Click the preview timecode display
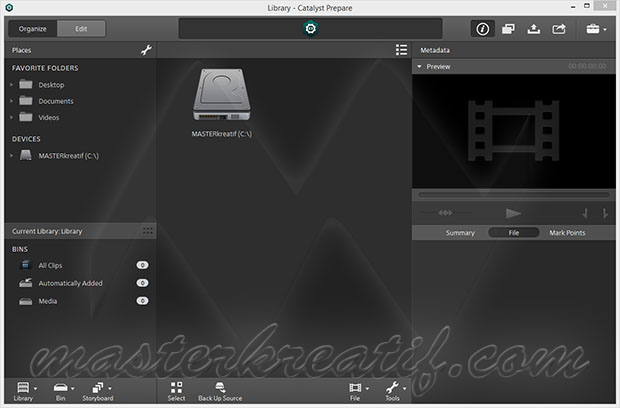Viewport: 620px width, 408px height. coord(587,66)
